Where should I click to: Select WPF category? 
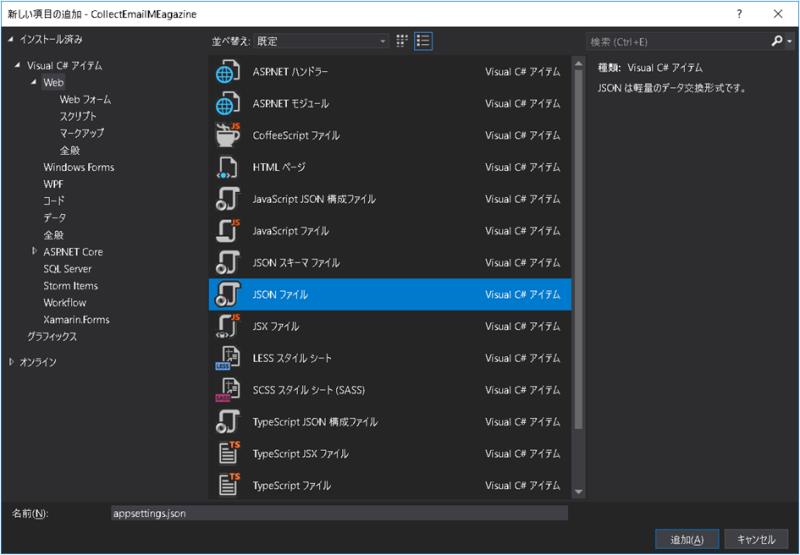[53, 184]
